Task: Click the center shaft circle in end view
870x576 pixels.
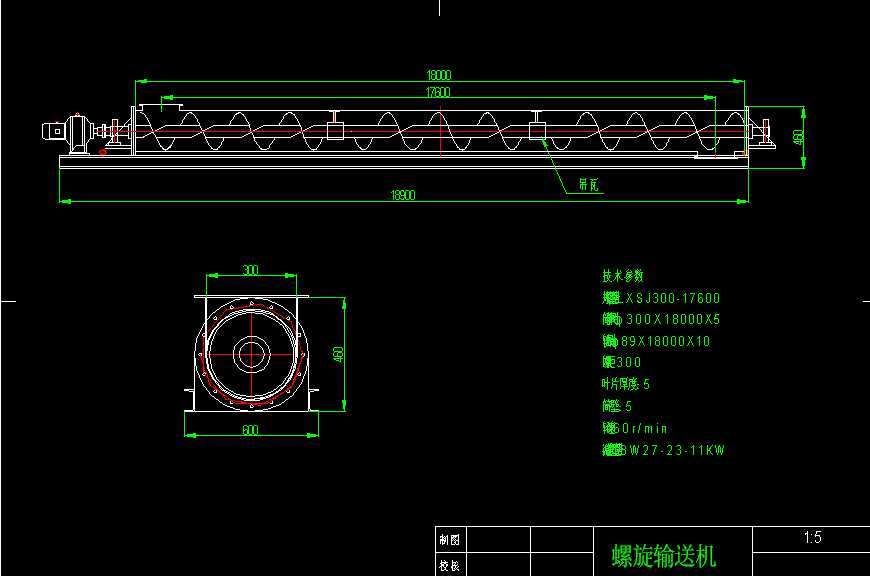Action: pos(250,353)
